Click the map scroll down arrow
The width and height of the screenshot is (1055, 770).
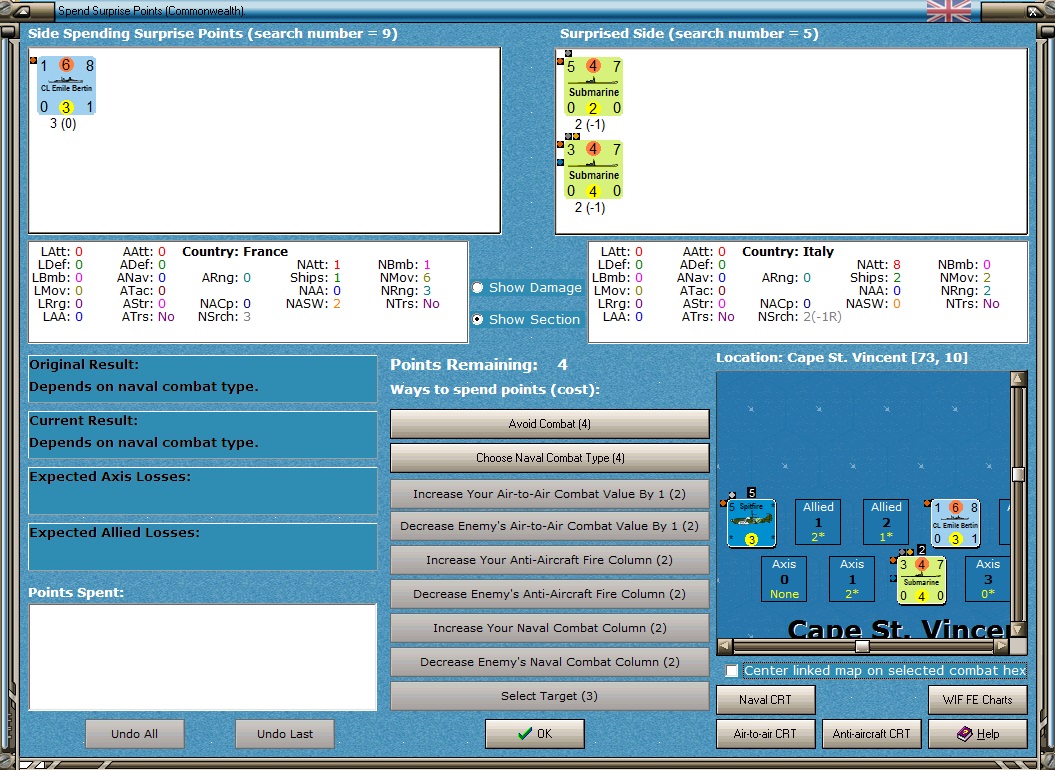[1018, 630]
